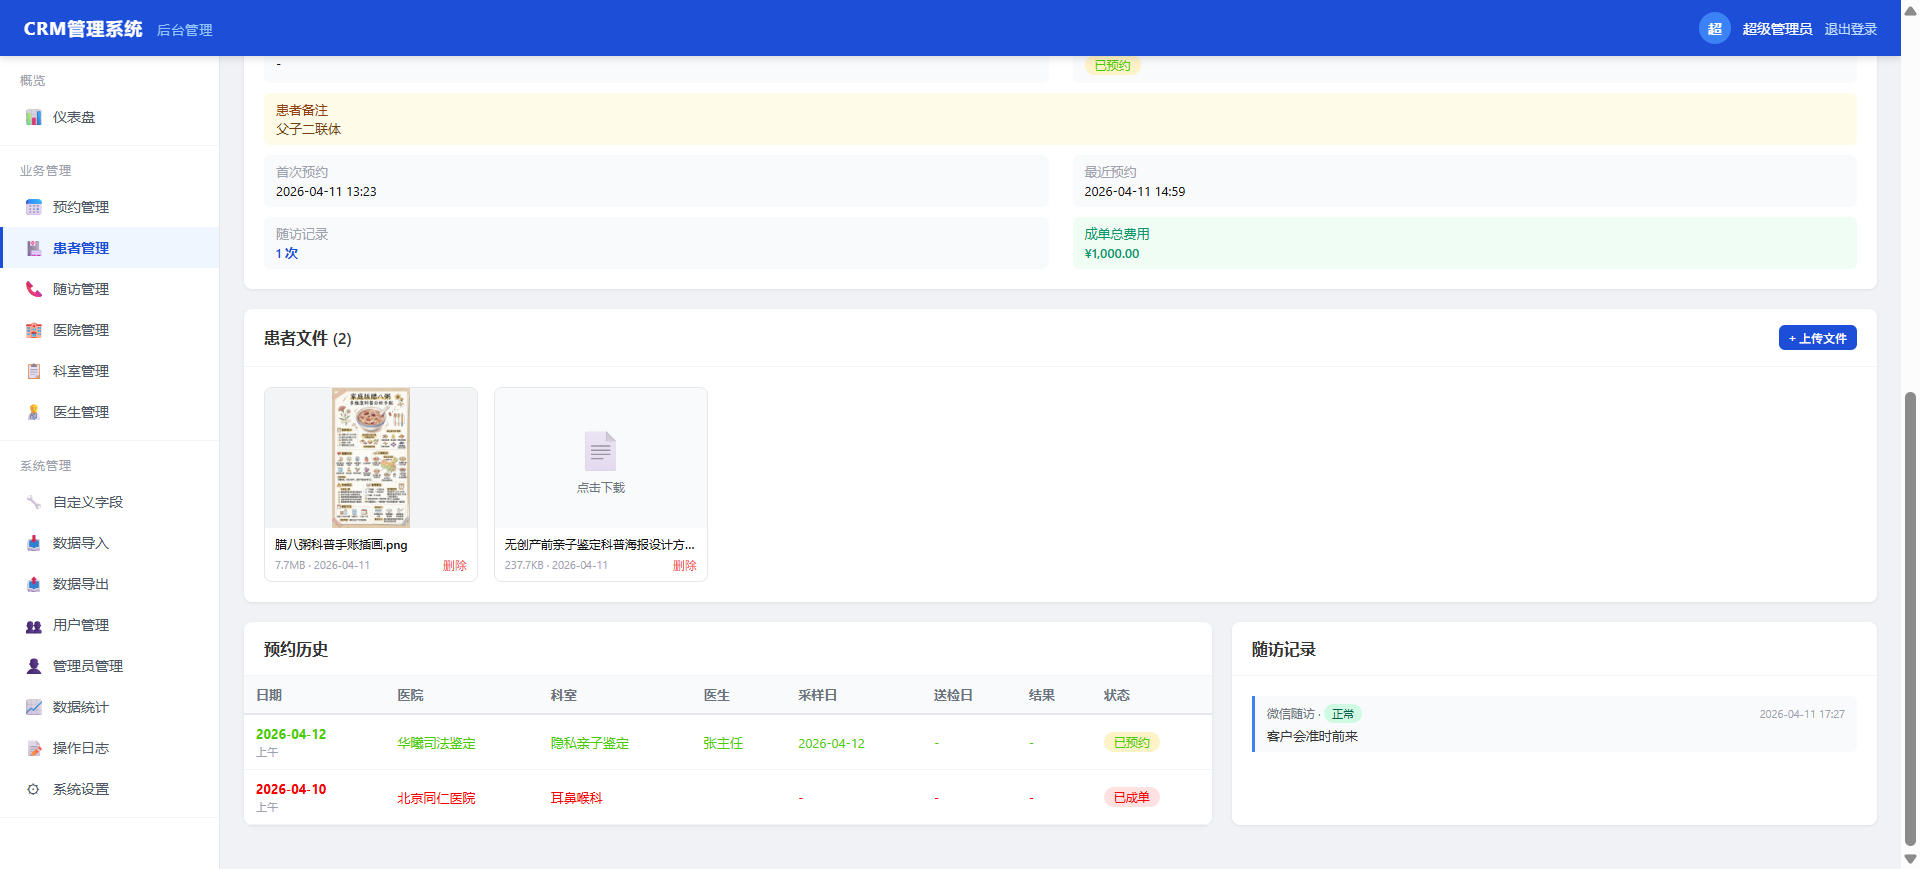Click the gear icon for 系统设置
Screen dimensions: 1920x869
pos(34,789)
